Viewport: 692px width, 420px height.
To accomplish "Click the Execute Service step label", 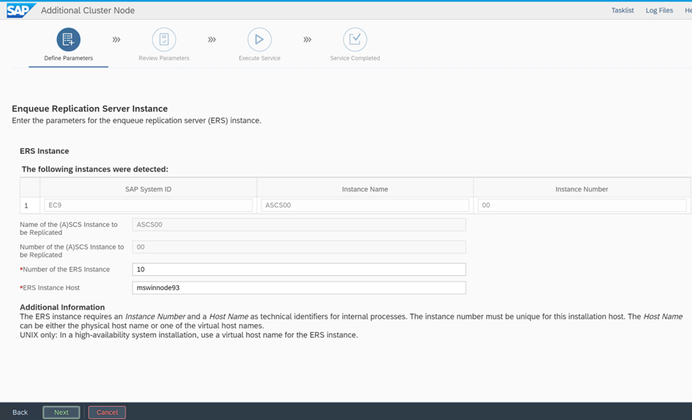I will pyautogui.click(x=260, y=58).
